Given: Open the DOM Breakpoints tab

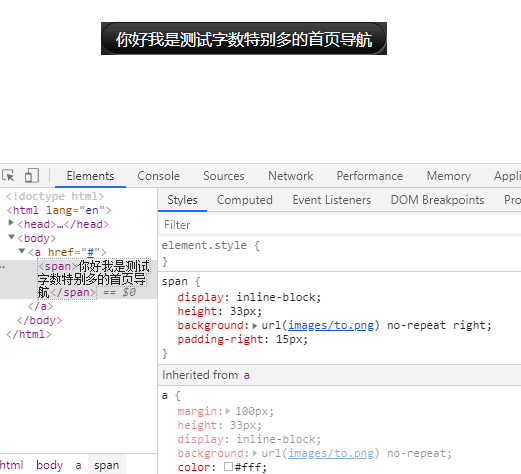Looking at the screenshot, I should coord(437,200).
